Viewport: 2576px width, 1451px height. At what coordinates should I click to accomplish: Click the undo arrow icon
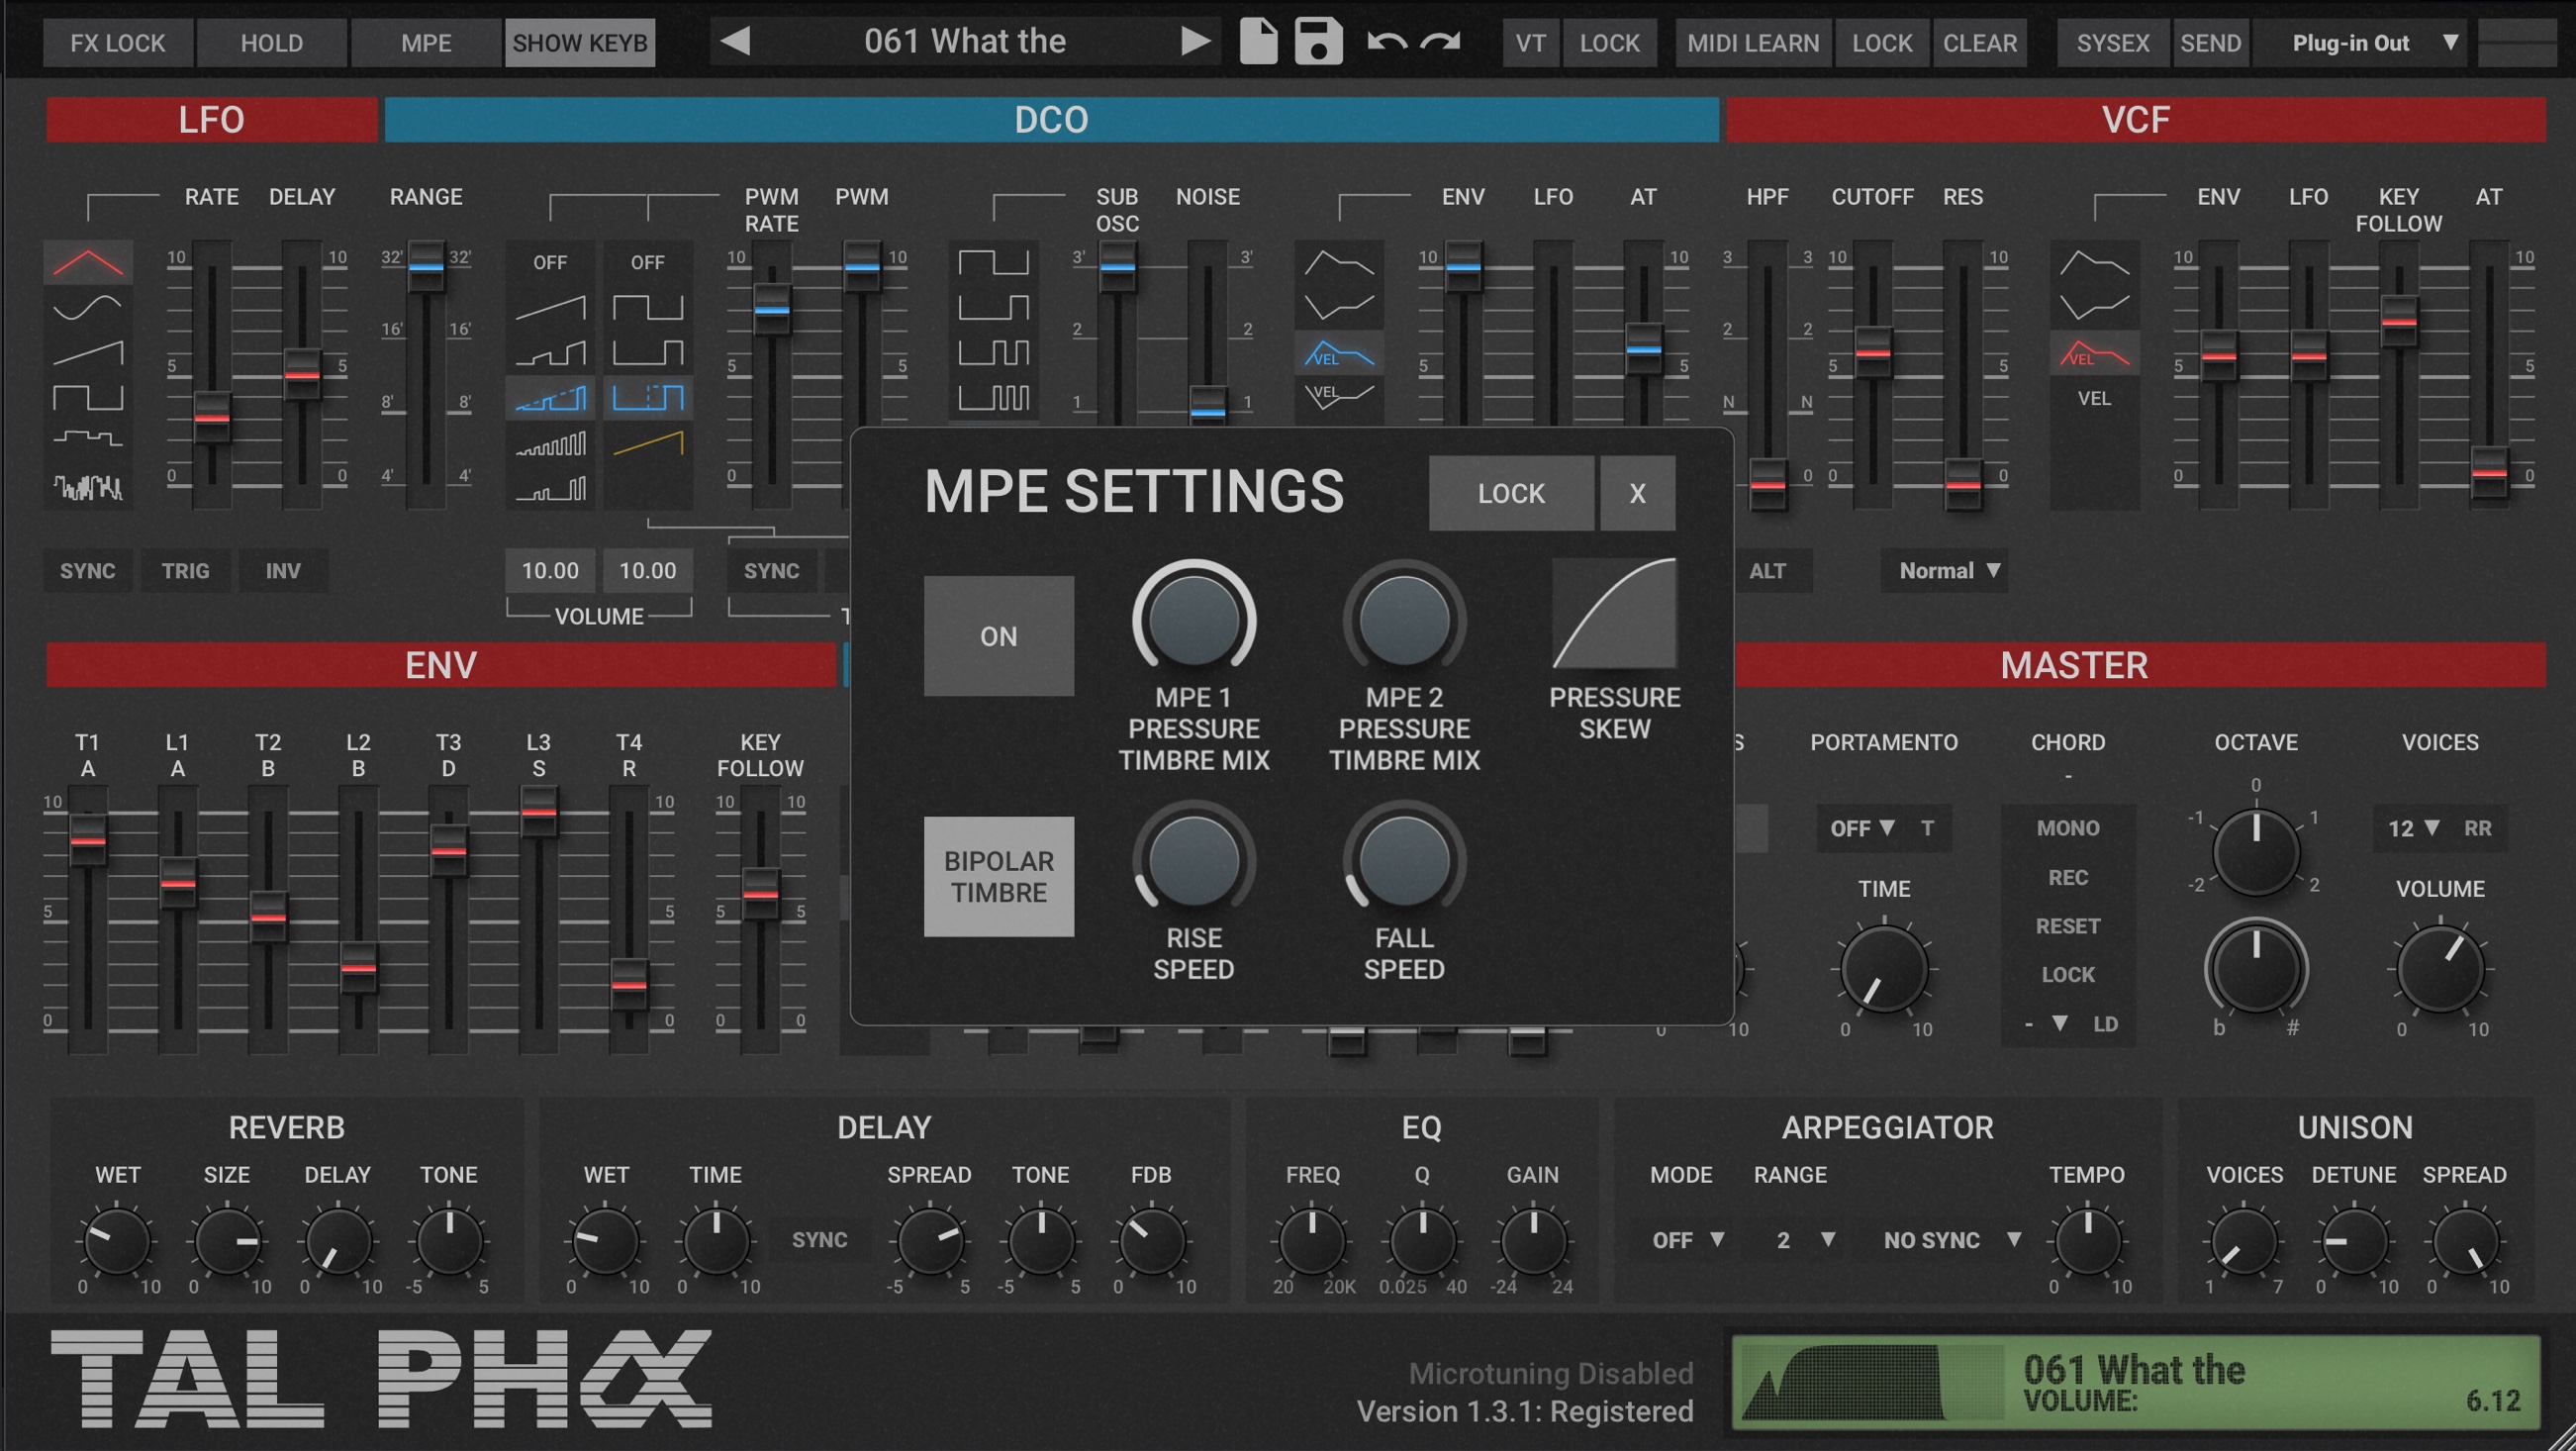click(x=1386, y=42)
